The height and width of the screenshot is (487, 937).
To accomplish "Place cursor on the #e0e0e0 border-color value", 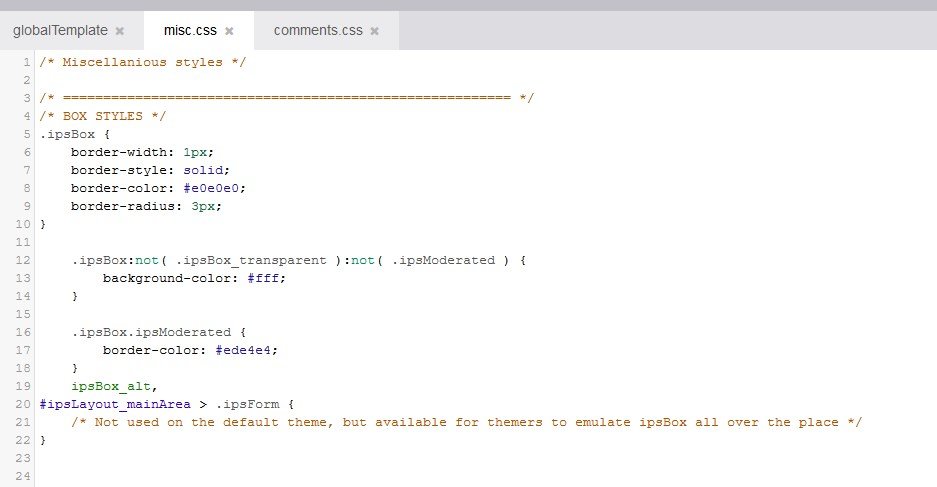I will click(214, 188).
